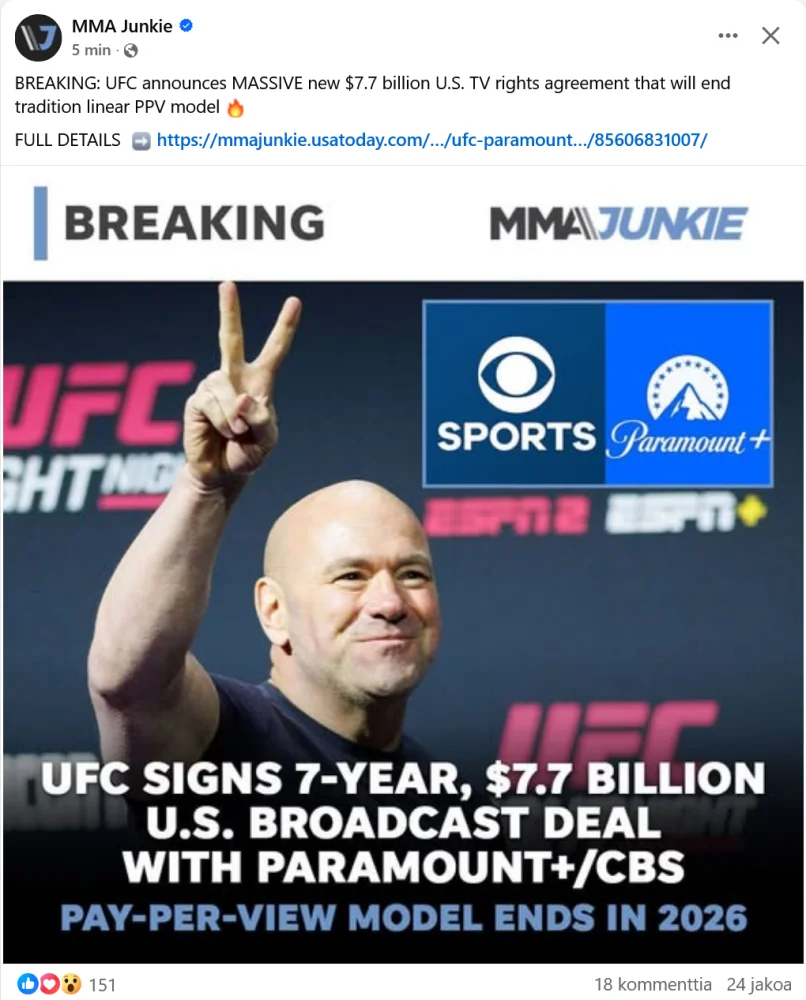The width and height of the screenshot is (806, 1000).
Task: Click the blue verified badge icon
Action: pyautogui.click(x=186, y=26)
